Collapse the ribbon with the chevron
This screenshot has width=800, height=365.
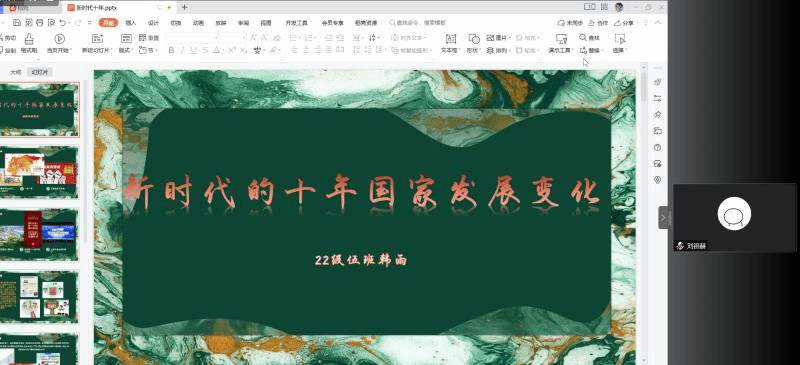tap(658, 23)
